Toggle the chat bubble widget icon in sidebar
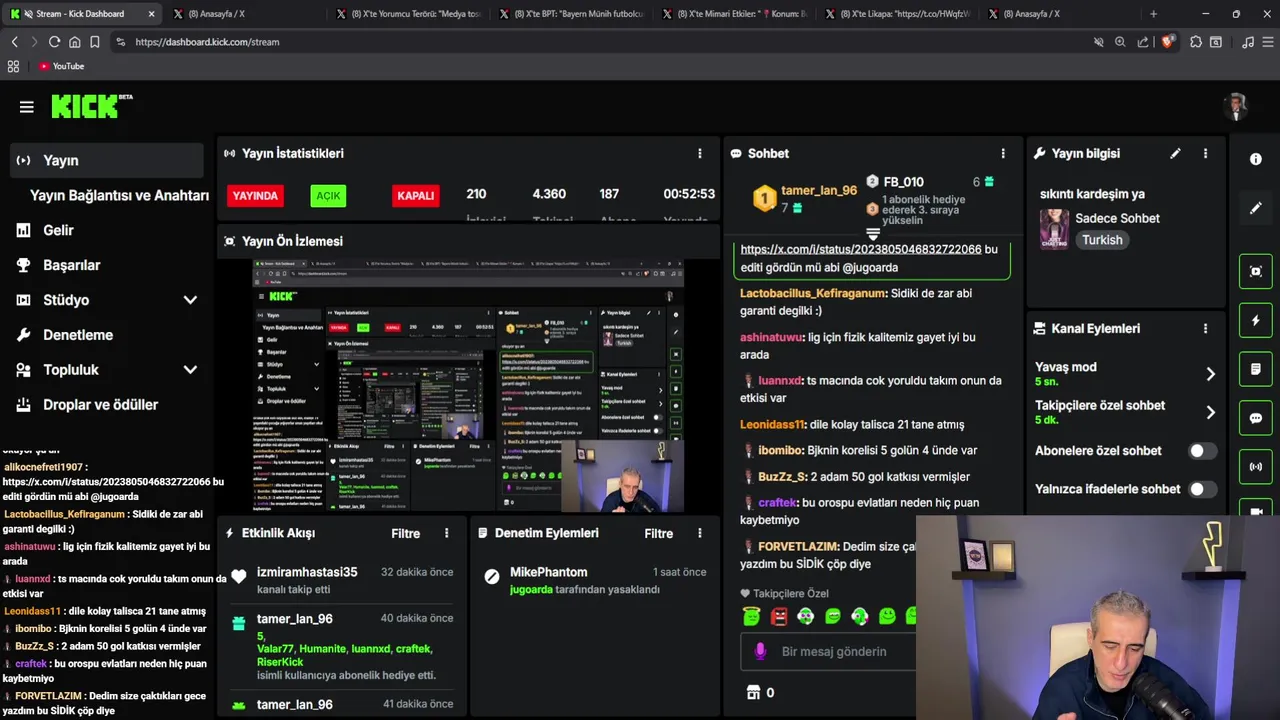Screen dimensions: 1280x720 pos(1256,418)
